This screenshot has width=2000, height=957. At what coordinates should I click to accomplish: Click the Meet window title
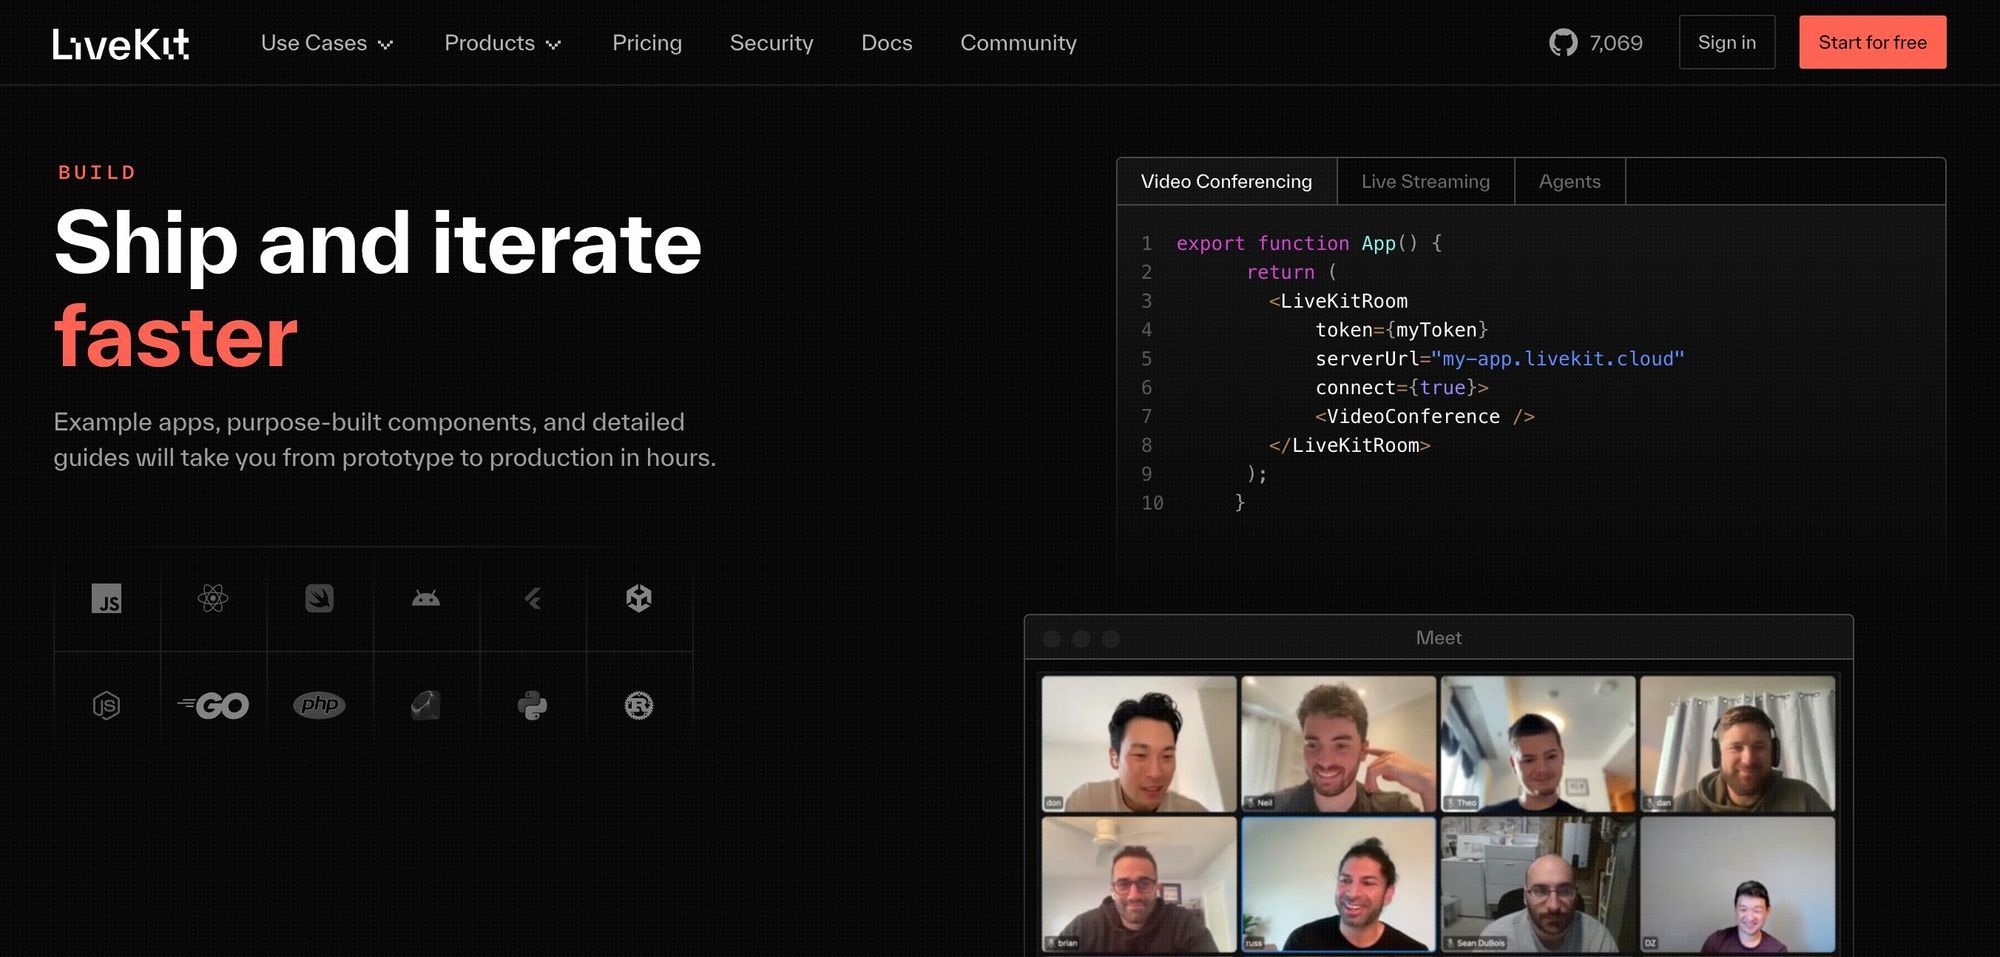tap(1438, 638)
